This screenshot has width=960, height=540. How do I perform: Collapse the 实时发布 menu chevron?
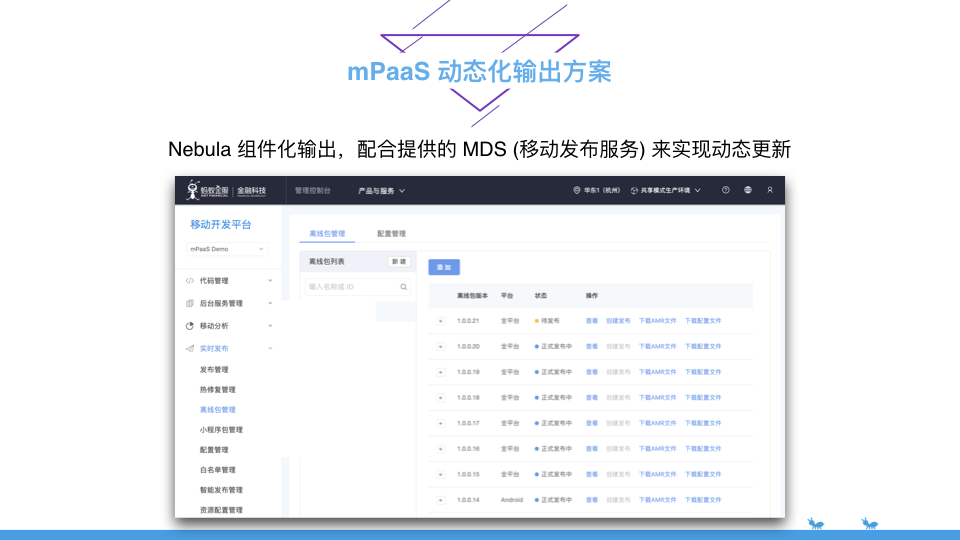[x=270, y=349]
